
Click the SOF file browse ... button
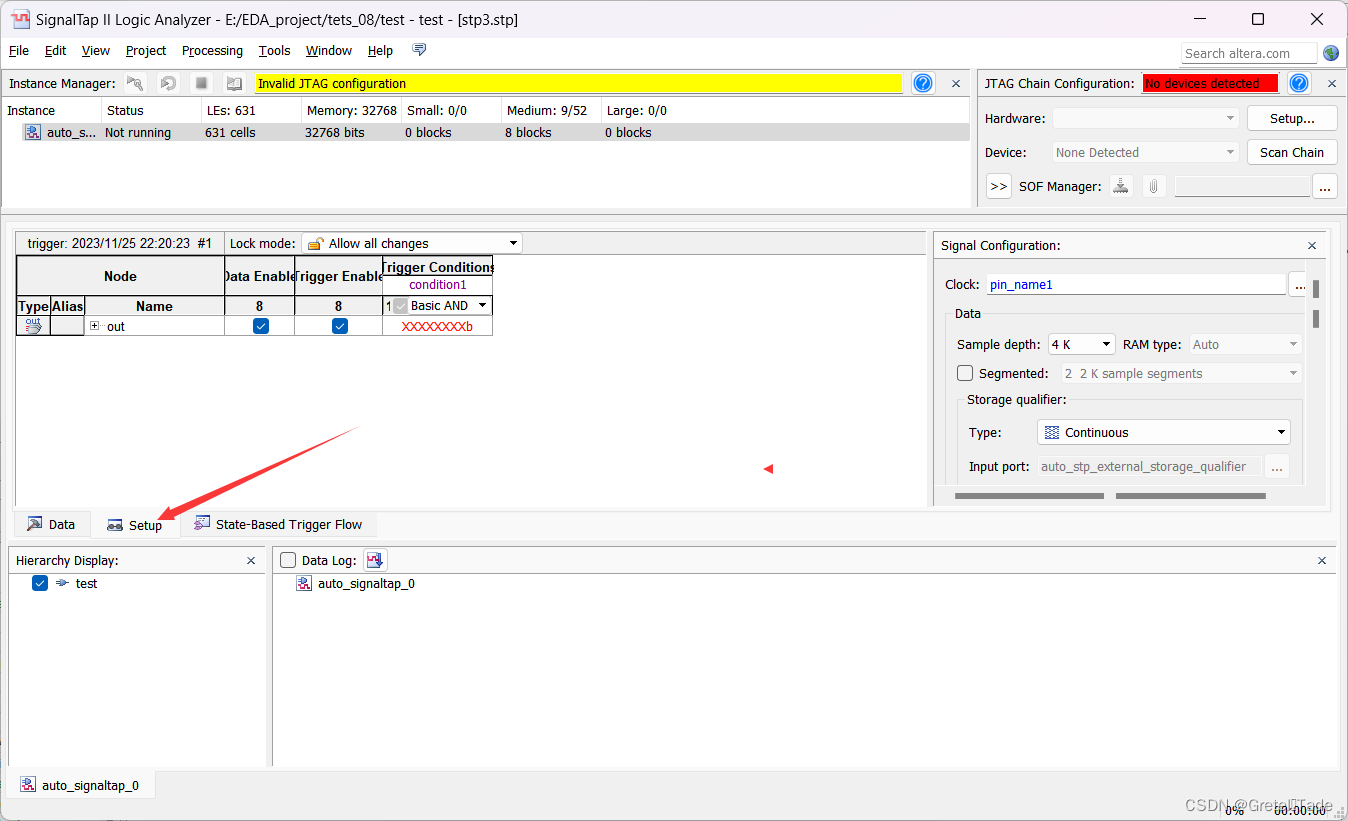coord(1325,186)
